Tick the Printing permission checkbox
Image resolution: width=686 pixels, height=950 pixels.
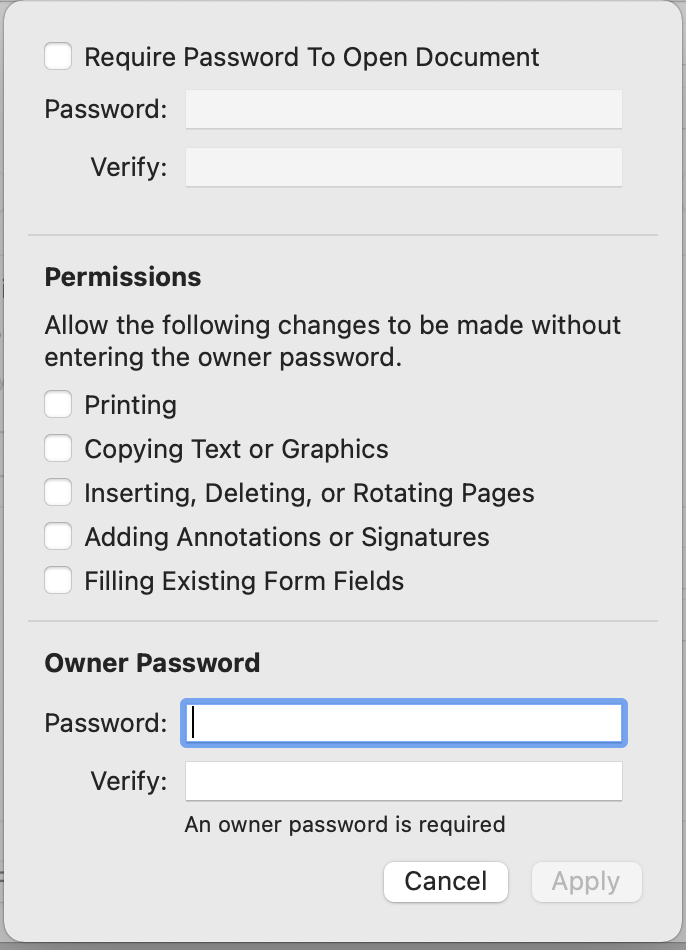click(58, 405)
